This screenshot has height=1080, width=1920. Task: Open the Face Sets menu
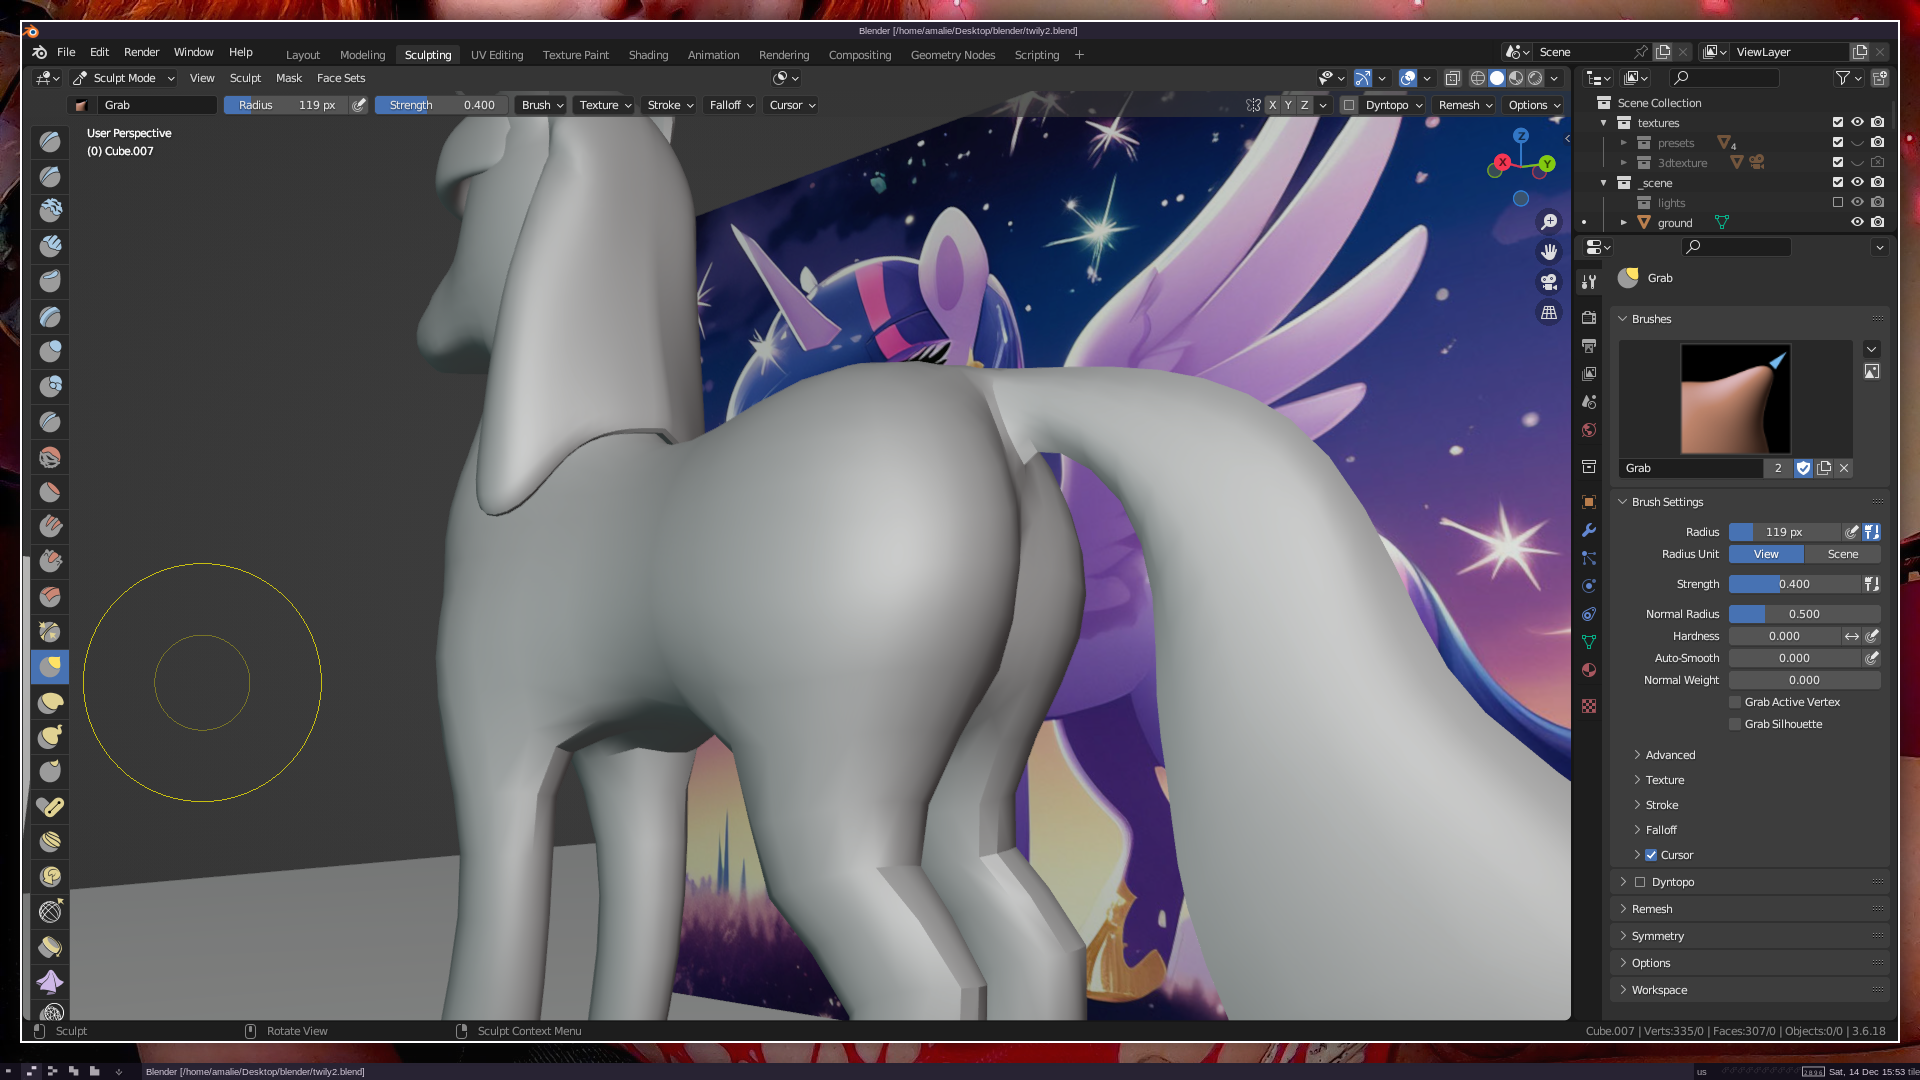(x=341, y=78)
